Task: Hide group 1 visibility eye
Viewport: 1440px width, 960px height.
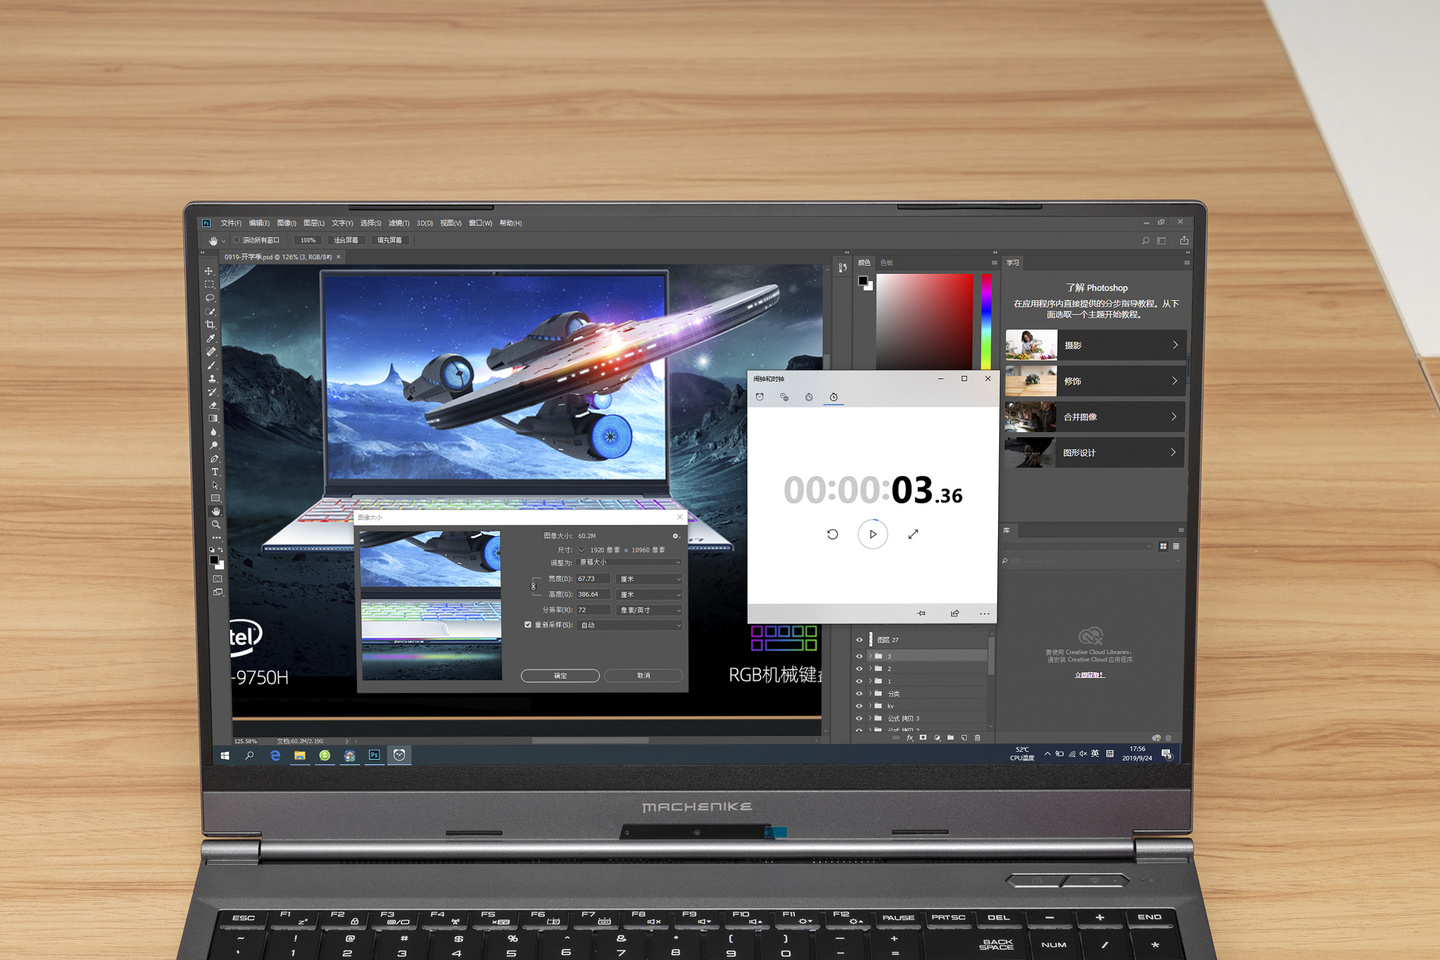Action: point(859,681)
